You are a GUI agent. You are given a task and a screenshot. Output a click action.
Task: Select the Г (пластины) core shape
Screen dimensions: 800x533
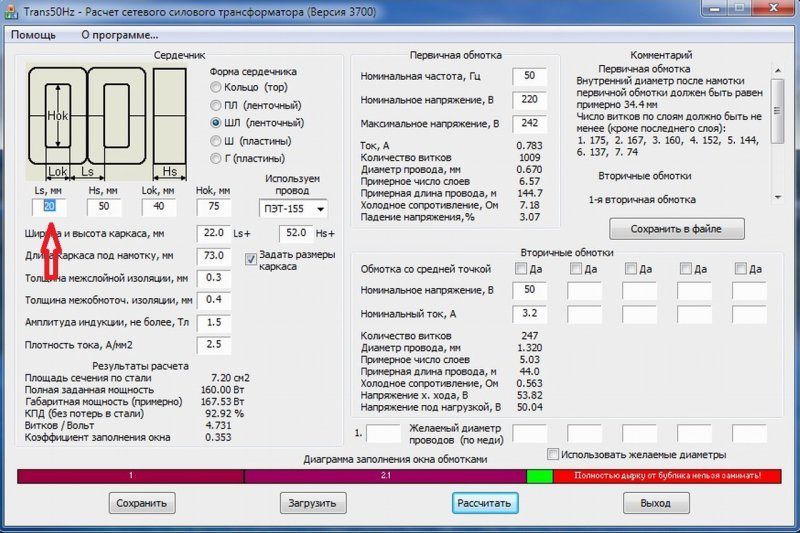[x=216, y=159]
